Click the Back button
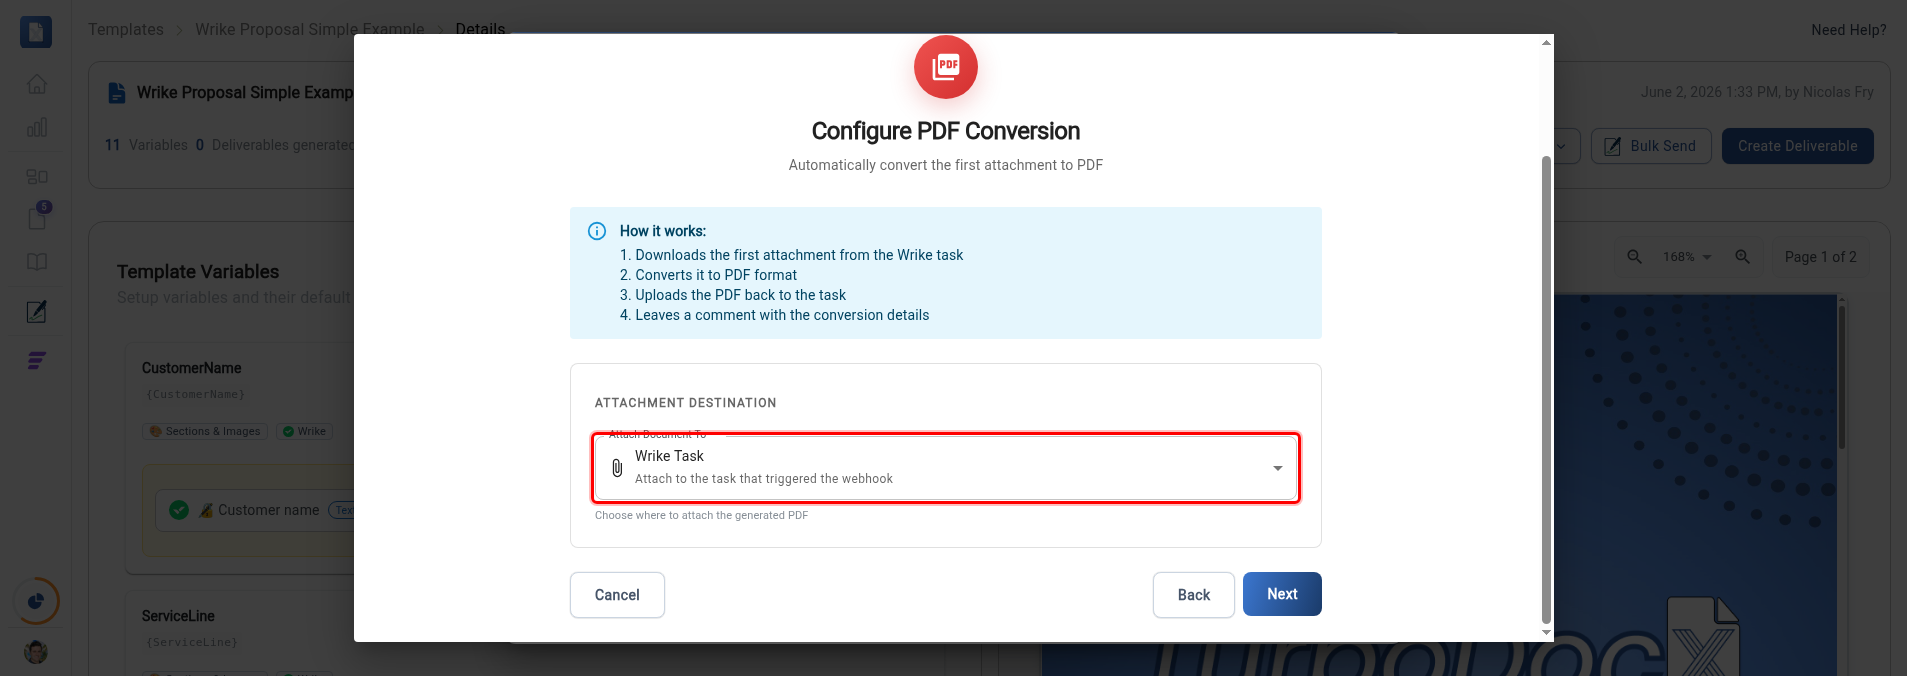Image resolution: width=1907 pixels, height=676 pixels. click(x=1193, y=595)
